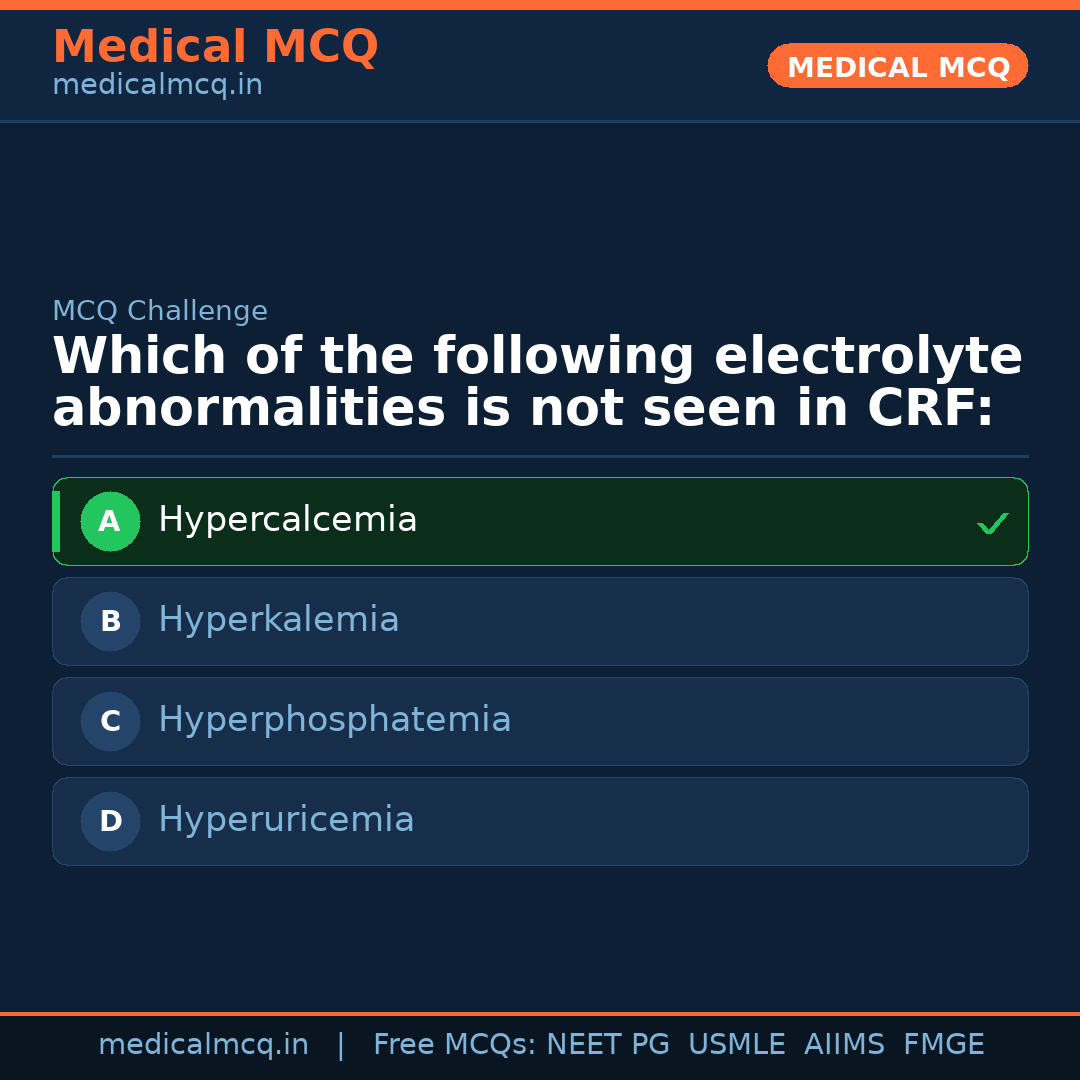1080x1080 pixels.
Task: Click the question text about CRF
Action: click(x=537, y=383)
